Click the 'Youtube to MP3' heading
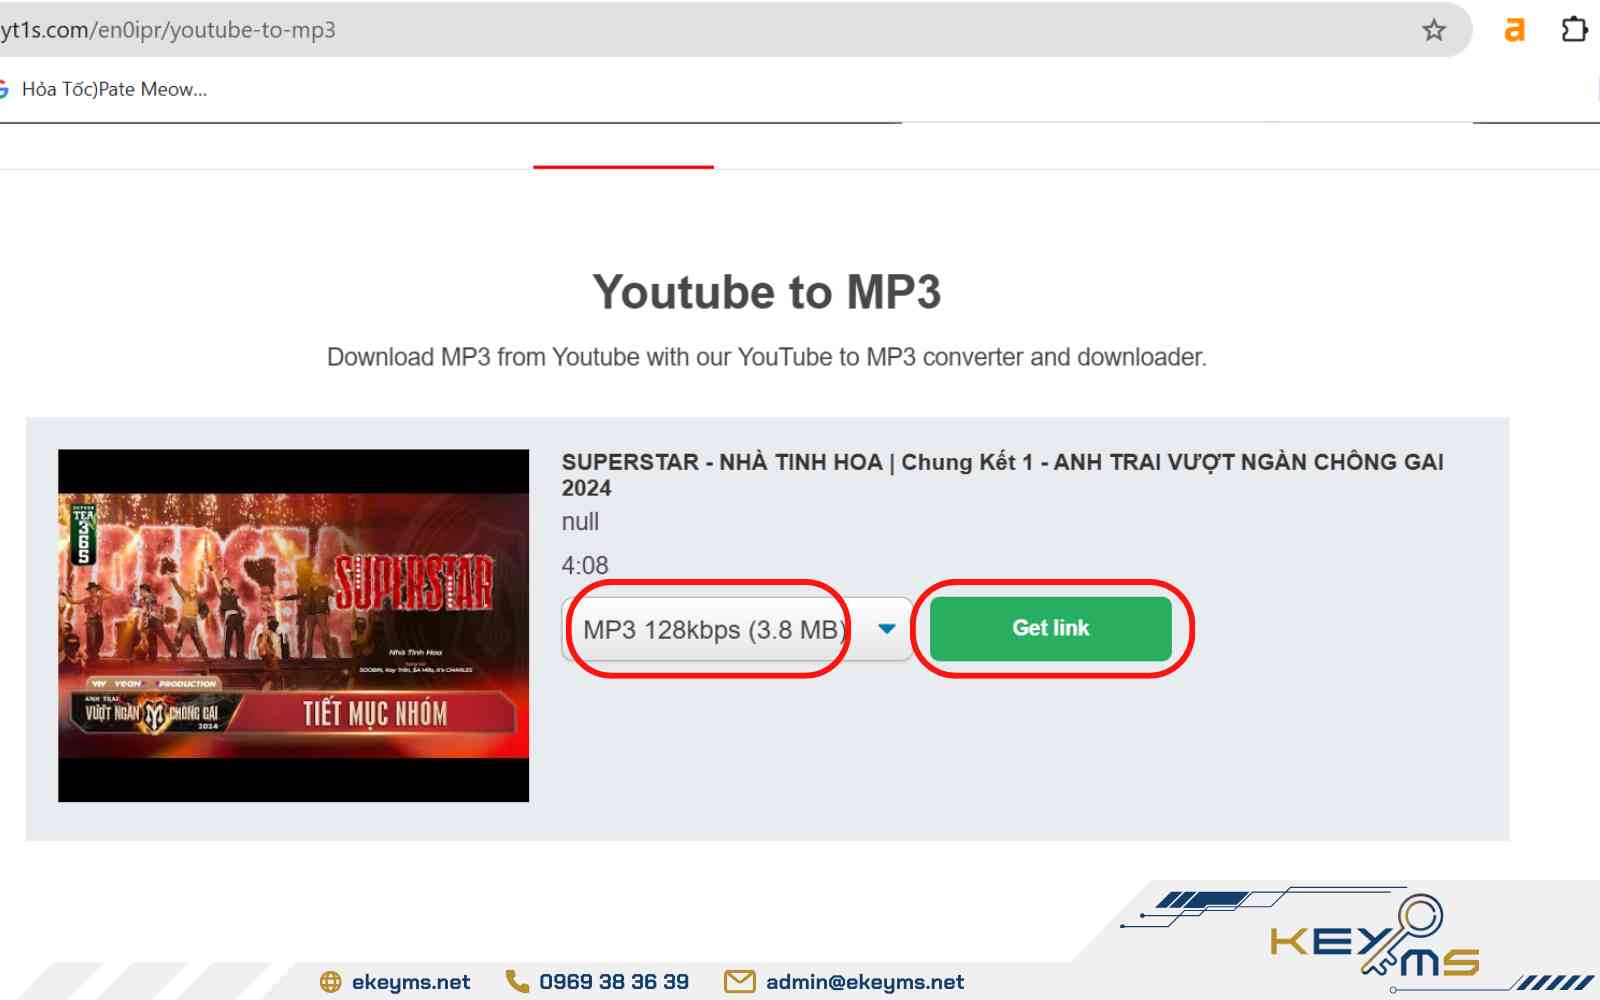Screen dimensions: 1600x1000 coord(767,292)
